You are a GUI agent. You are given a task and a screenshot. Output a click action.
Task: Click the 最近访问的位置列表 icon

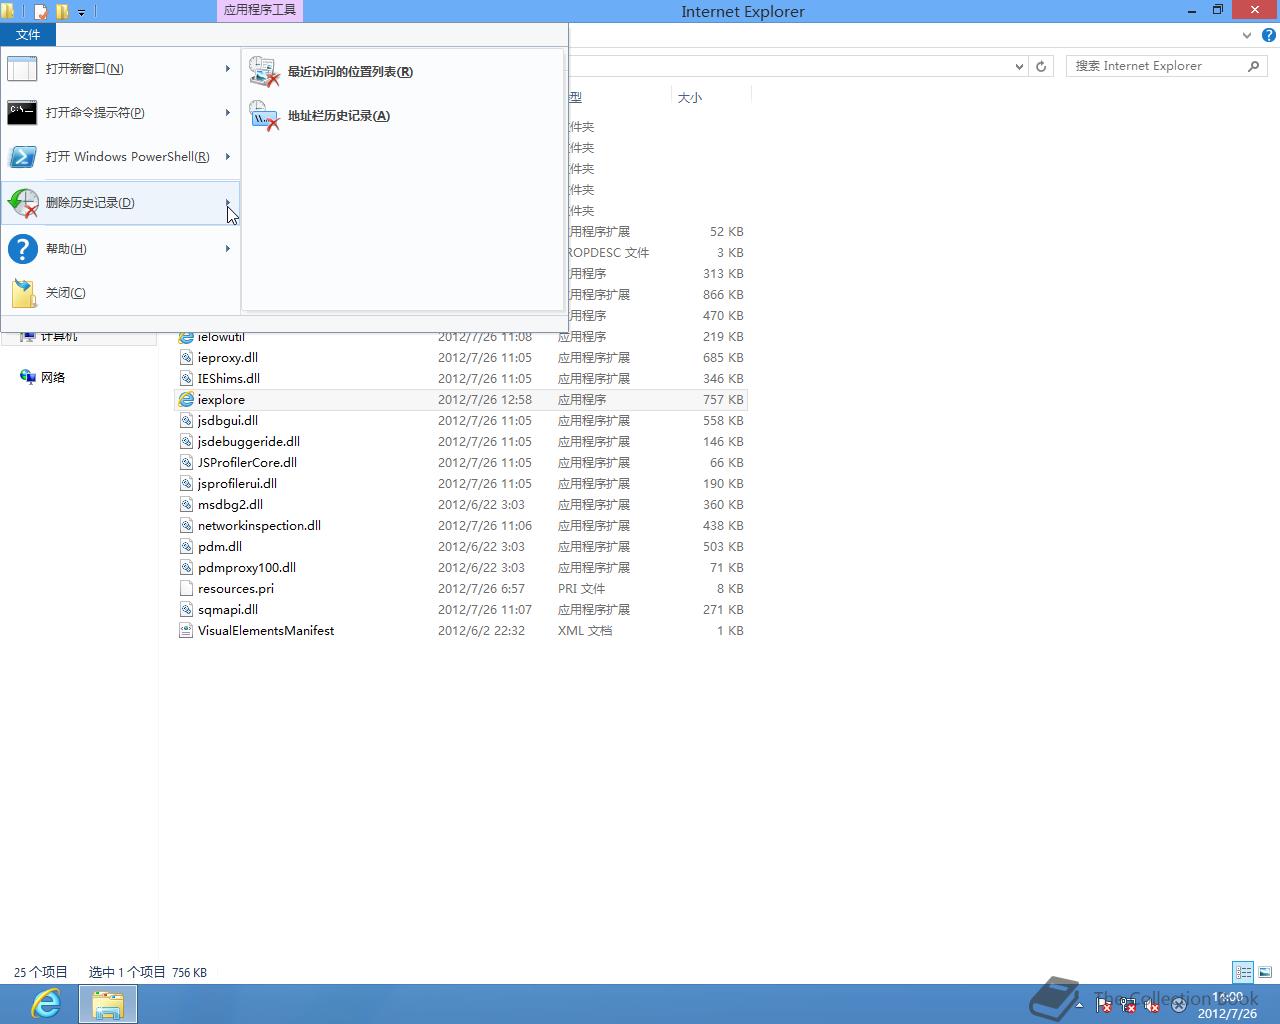pos(264,72)
